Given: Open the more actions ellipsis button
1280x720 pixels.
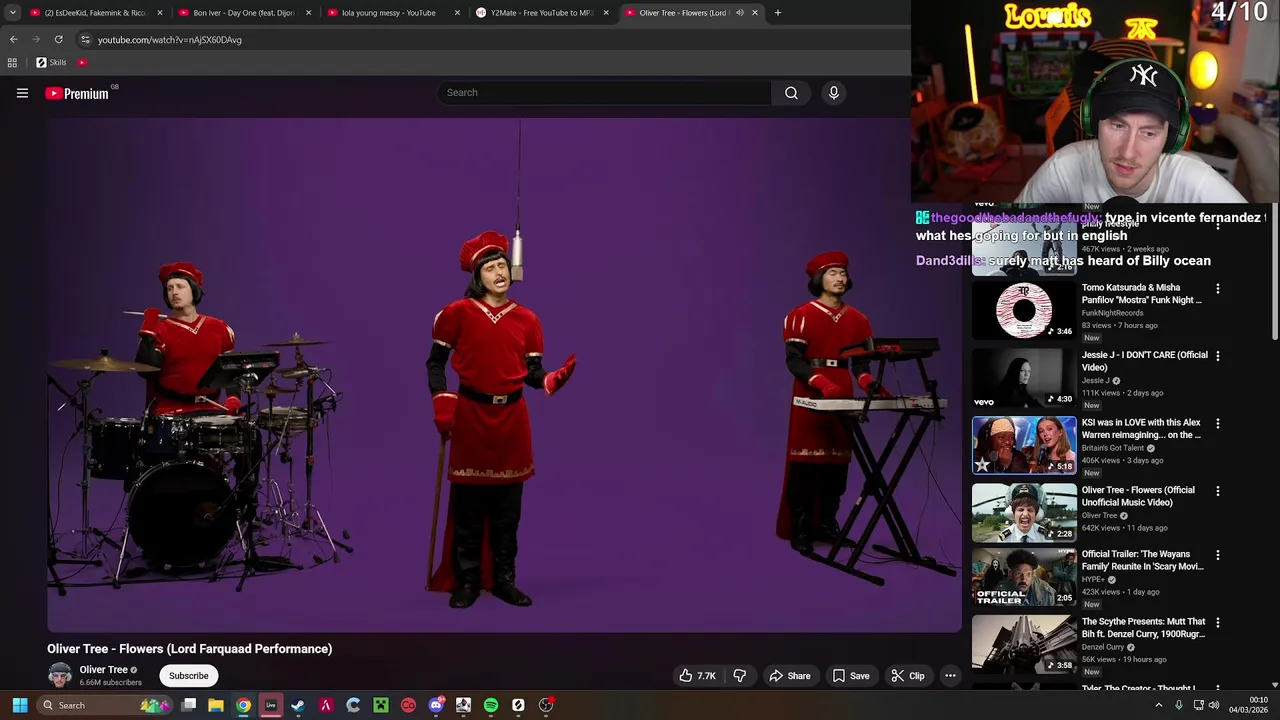Looking at the screenshot, I should pos(950,676).
